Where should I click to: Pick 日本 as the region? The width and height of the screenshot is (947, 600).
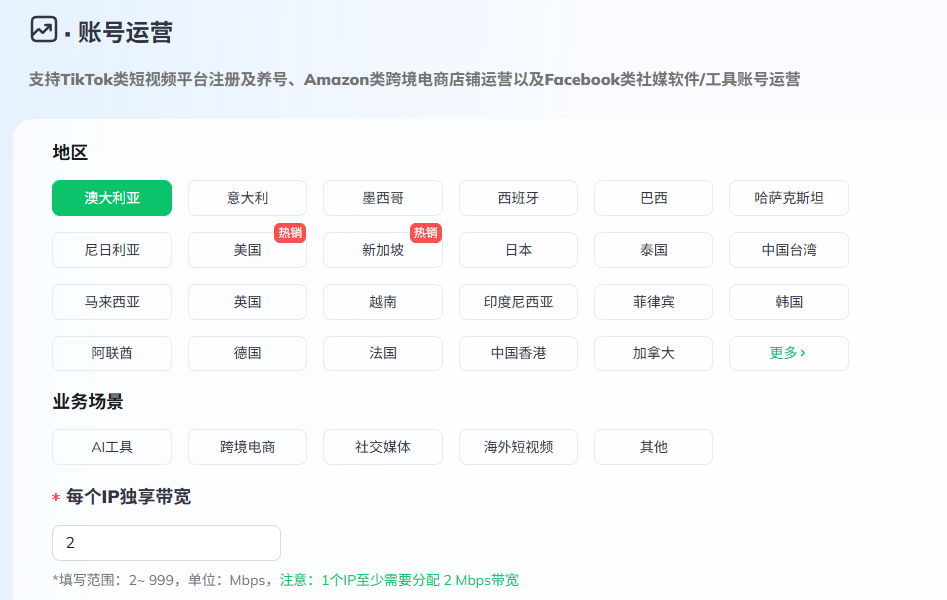click(x=518, y=250)
